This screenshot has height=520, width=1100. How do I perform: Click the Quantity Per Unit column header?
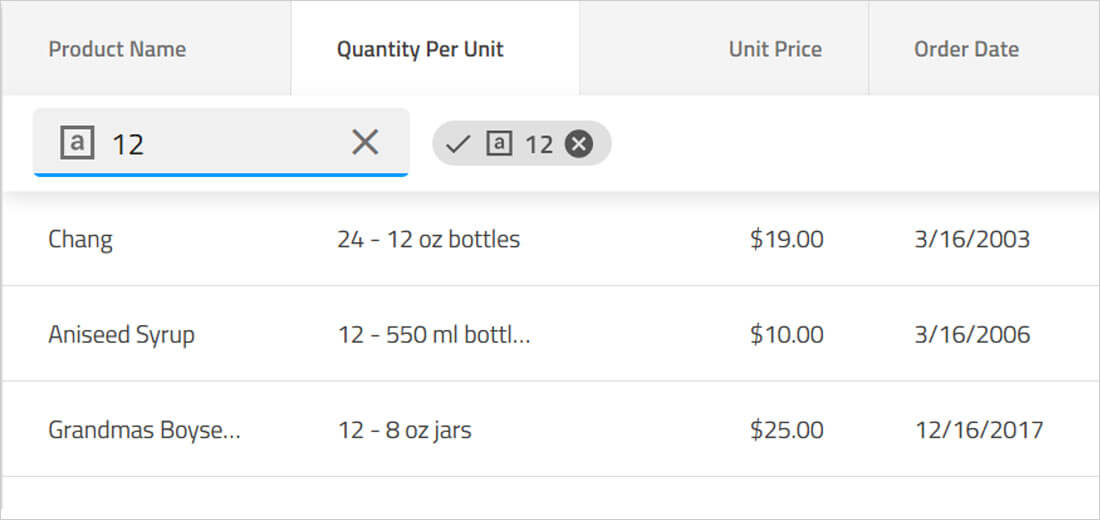(x=420, y=49)
